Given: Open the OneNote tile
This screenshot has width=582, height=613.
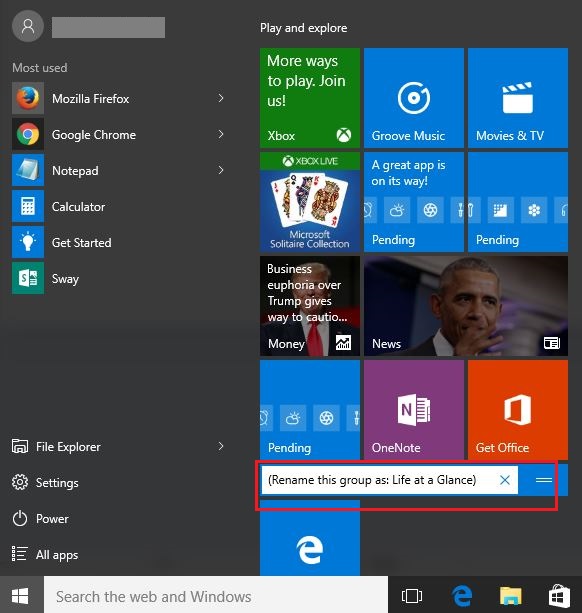Looking at the screenshot, I should [x=414, y=410].
